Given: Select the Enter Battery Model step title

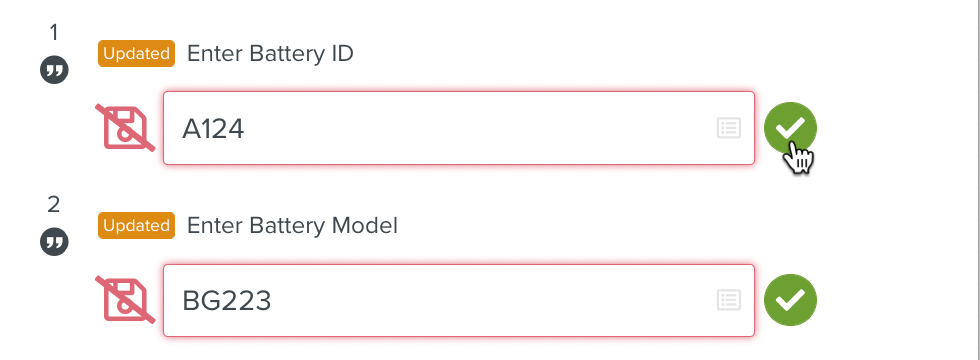Looking at the screenshot, I should [x=292, y=226].
